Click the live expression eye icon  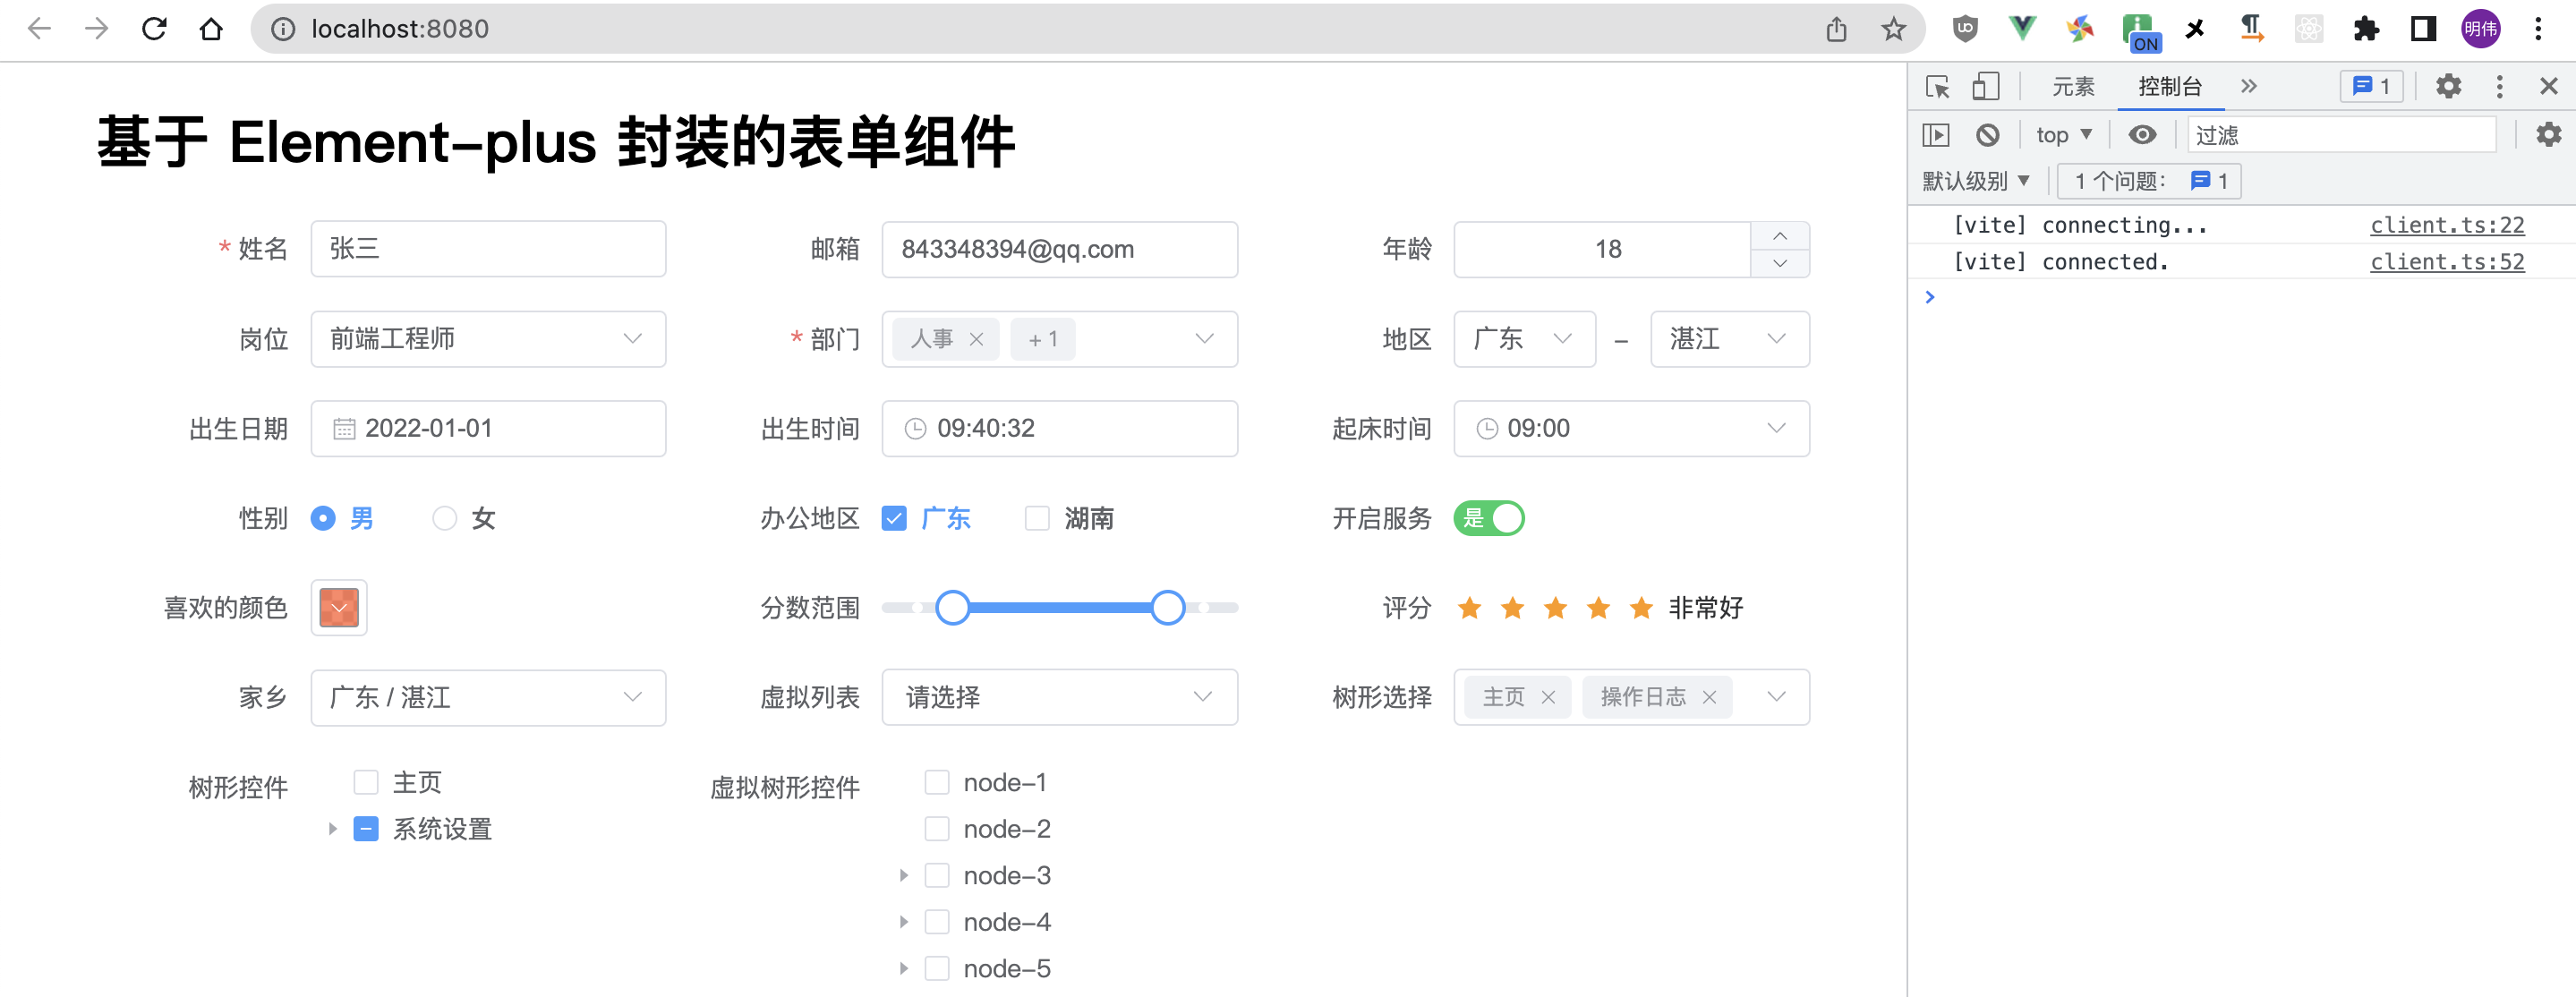[x=2142, y=134]
